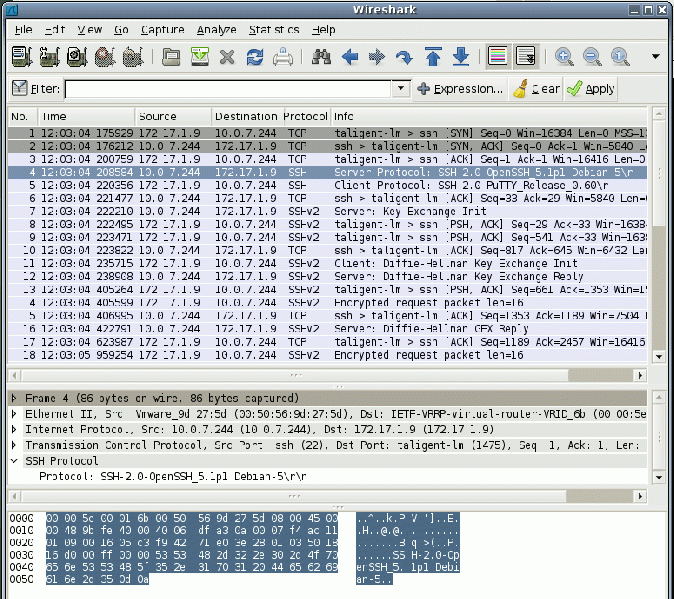Select packet 11 Diffie-Hellman Key Exchange Init
674x599 pixels.
(x=328, y=263)
